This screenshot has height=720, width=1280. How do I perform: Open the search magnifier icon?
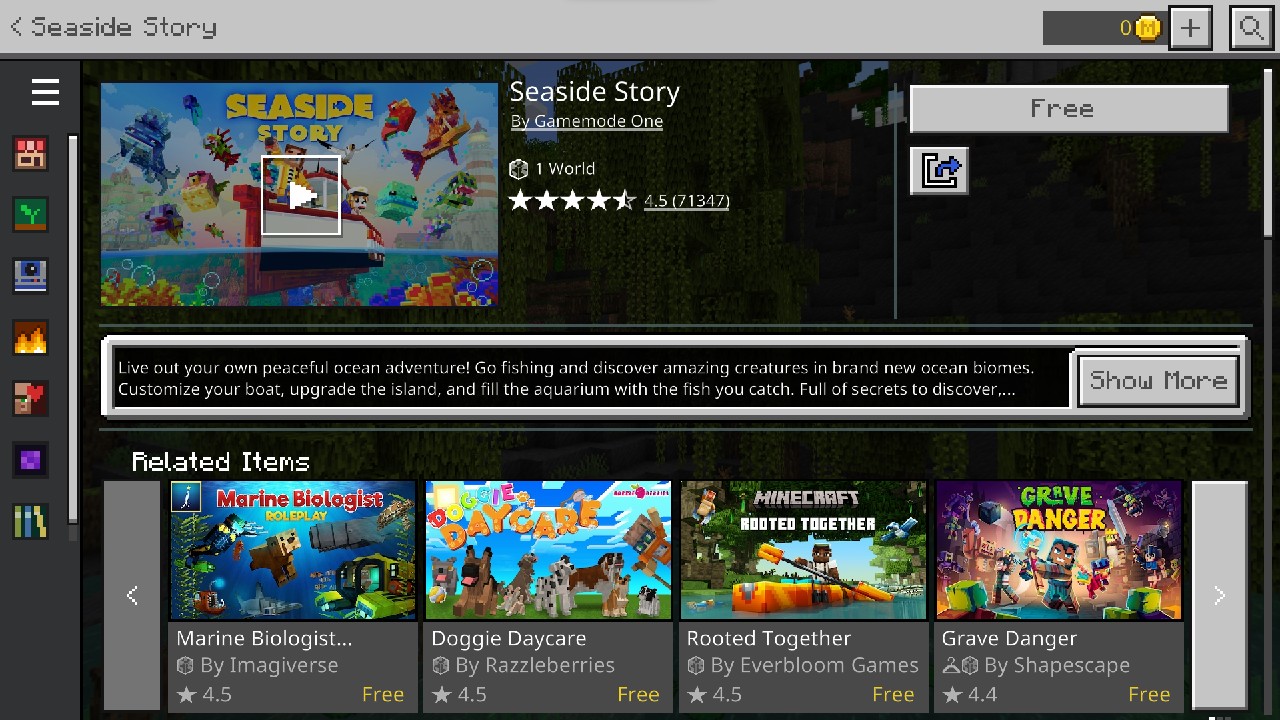(x=1251, y=28)
